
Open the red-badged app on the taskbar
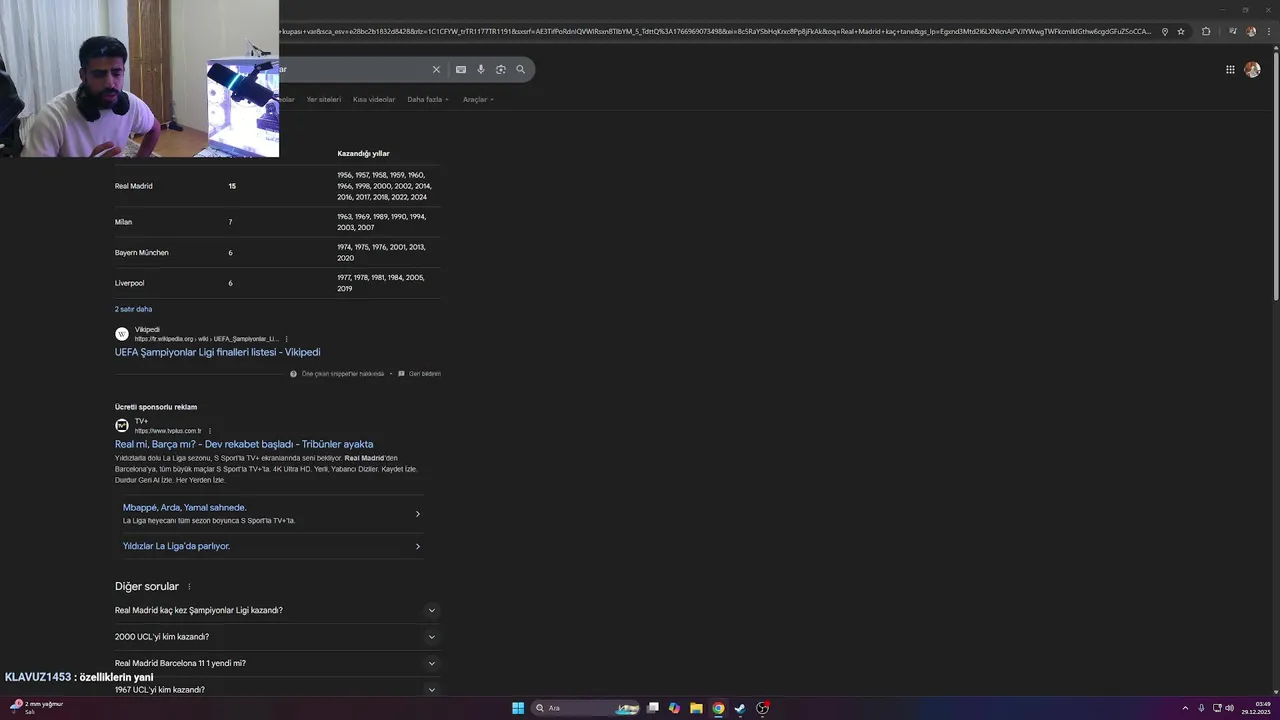click(x=762, y=708)
